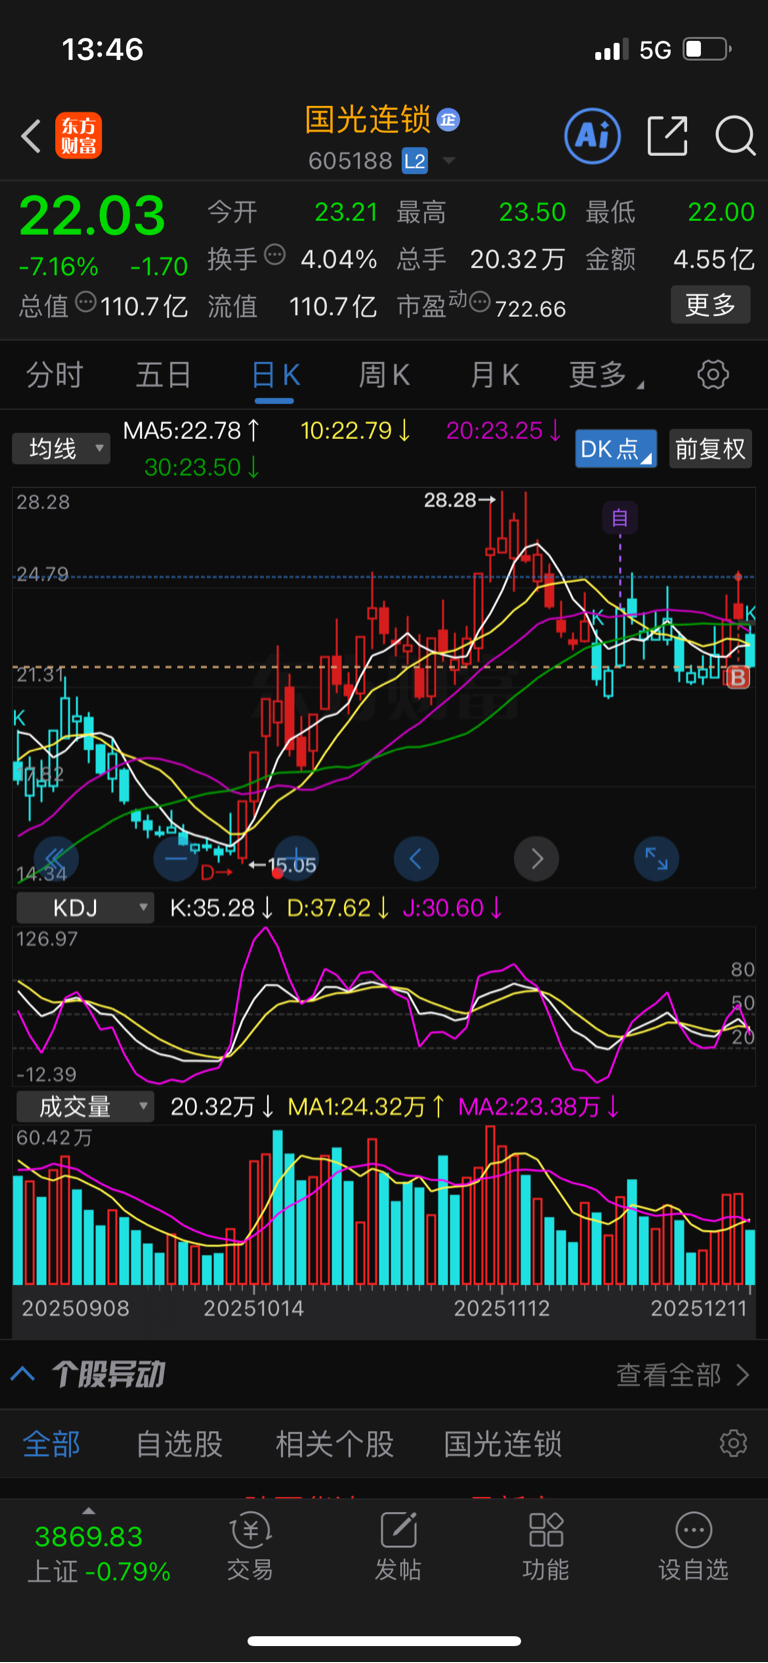Tap the share export icon

point(667,136)
